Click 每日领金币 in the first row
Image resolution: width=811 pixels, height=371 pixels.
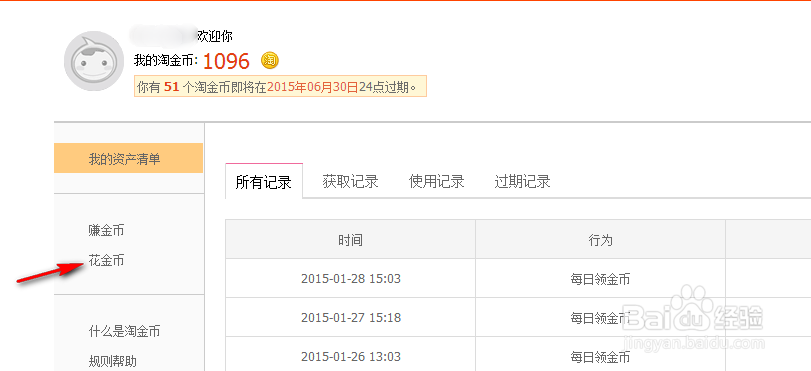pos(600,279)
